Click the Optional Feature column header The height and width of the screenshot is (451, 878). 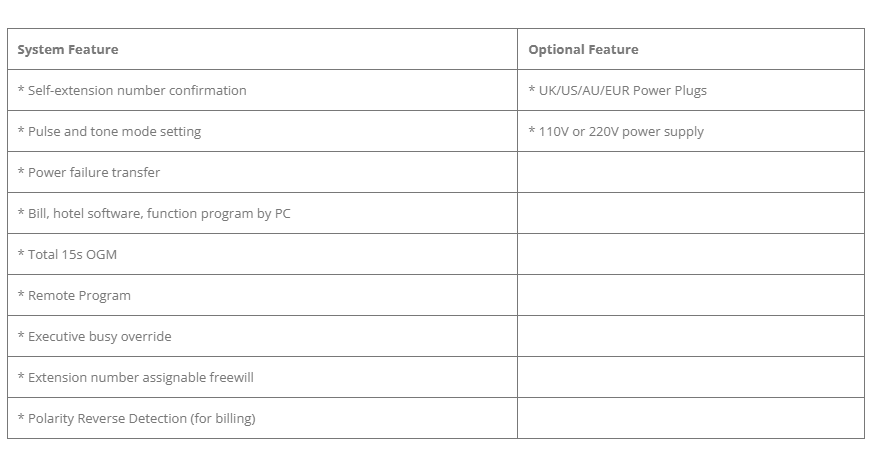(x=583, y=50)
